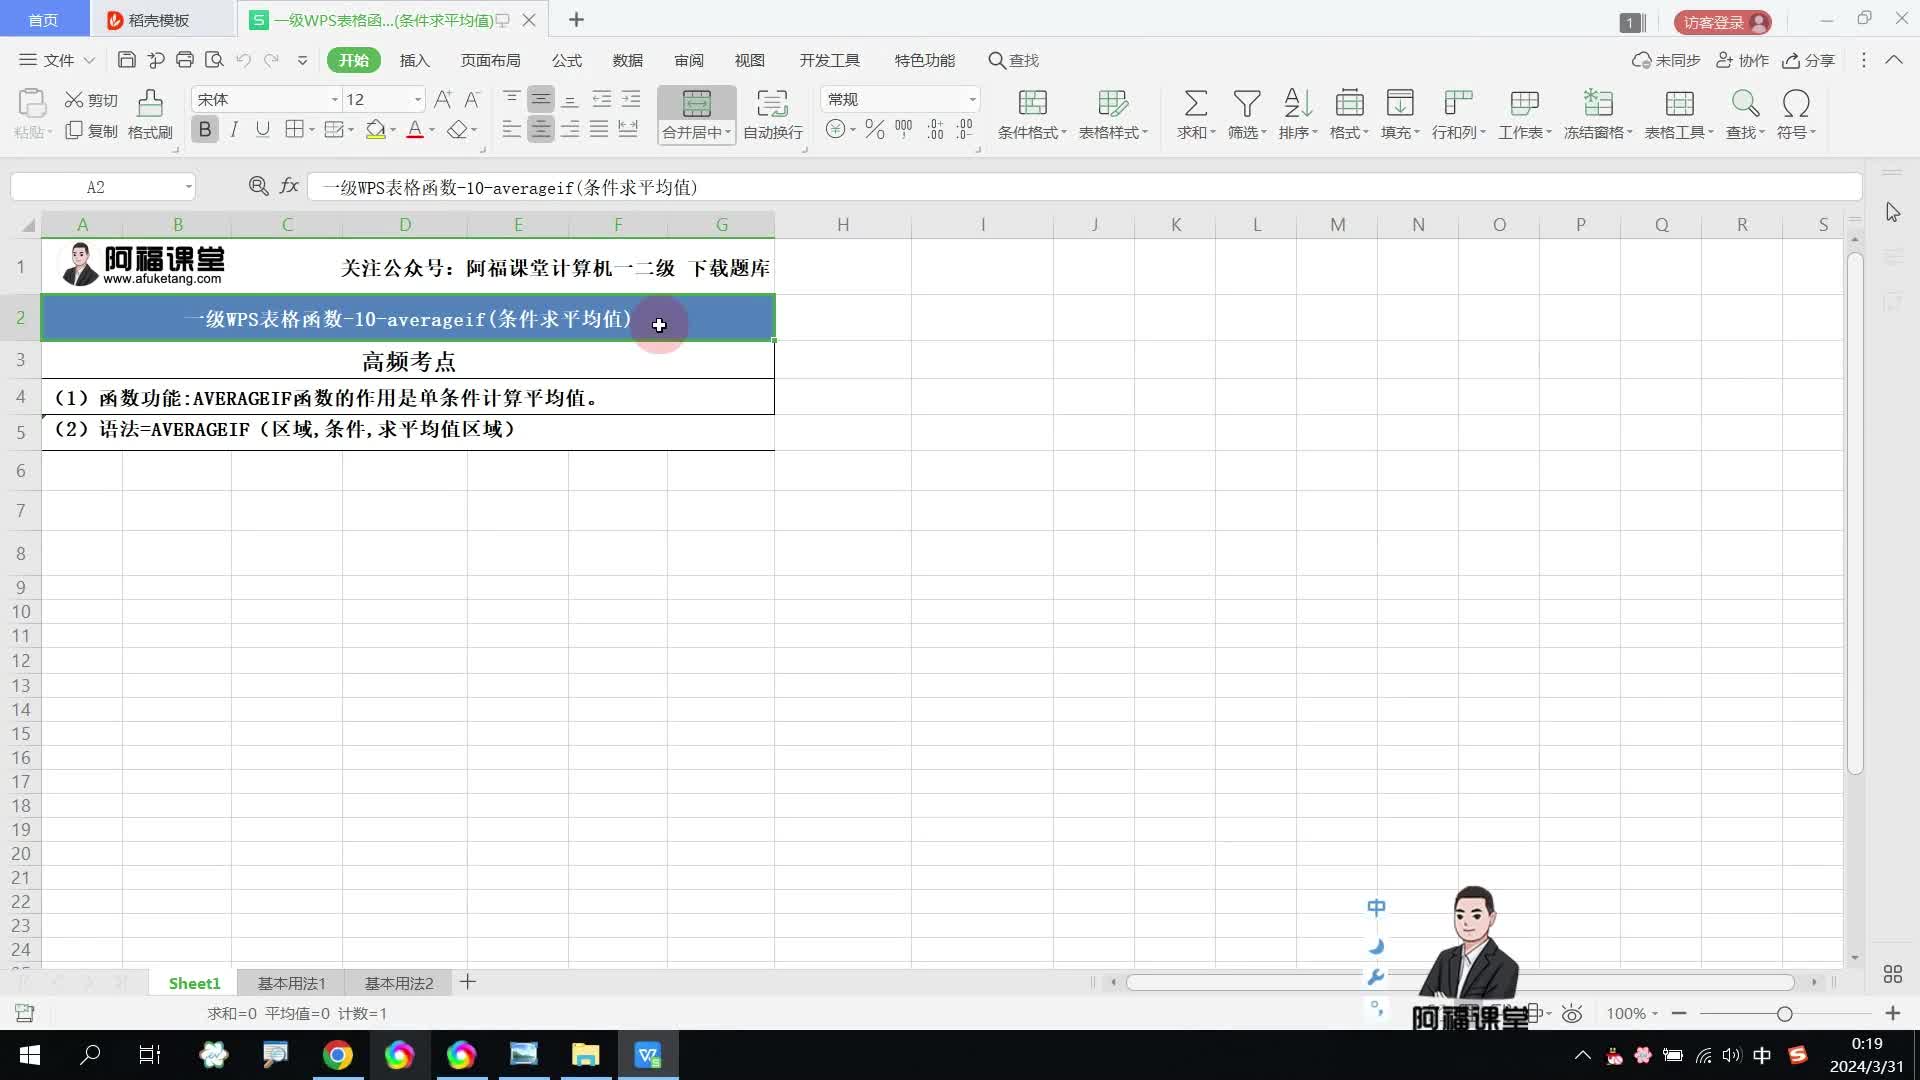Click the Conditional Formatting (条件格式) icon
The width and height of the screenshot is (1920, 1080).
pos(1032,103)
